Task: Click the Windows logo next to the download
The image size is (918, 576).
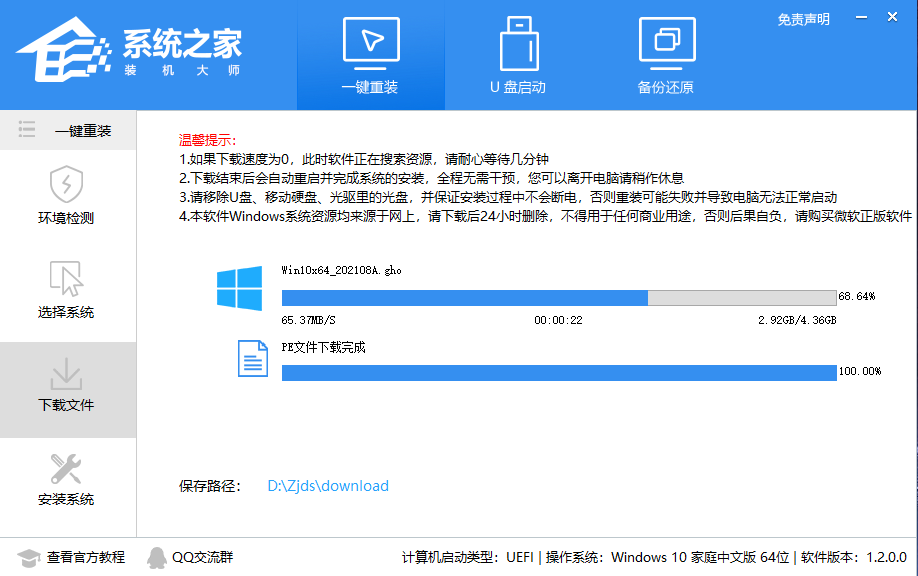Action: click(x=241, y=288)
